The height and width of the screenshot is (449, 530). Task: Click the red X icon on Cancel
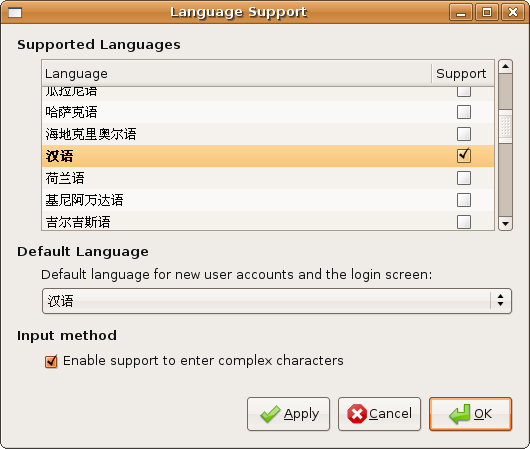pos(357,414)
